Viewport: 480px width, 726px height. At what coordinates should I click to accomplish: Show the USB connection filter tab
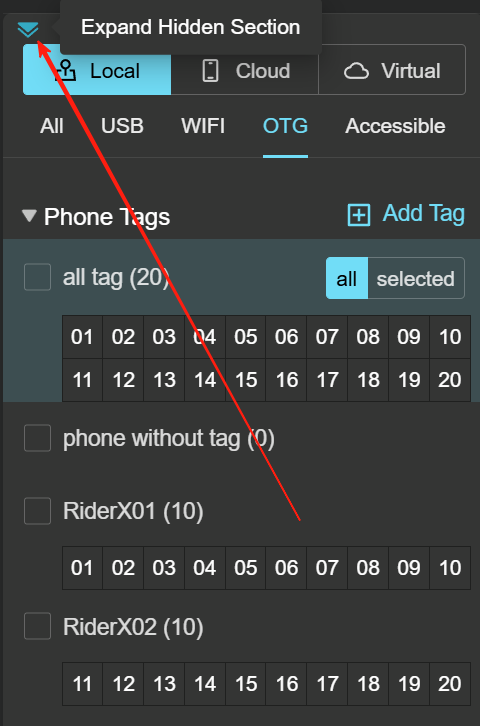click(x=122, y=126)
